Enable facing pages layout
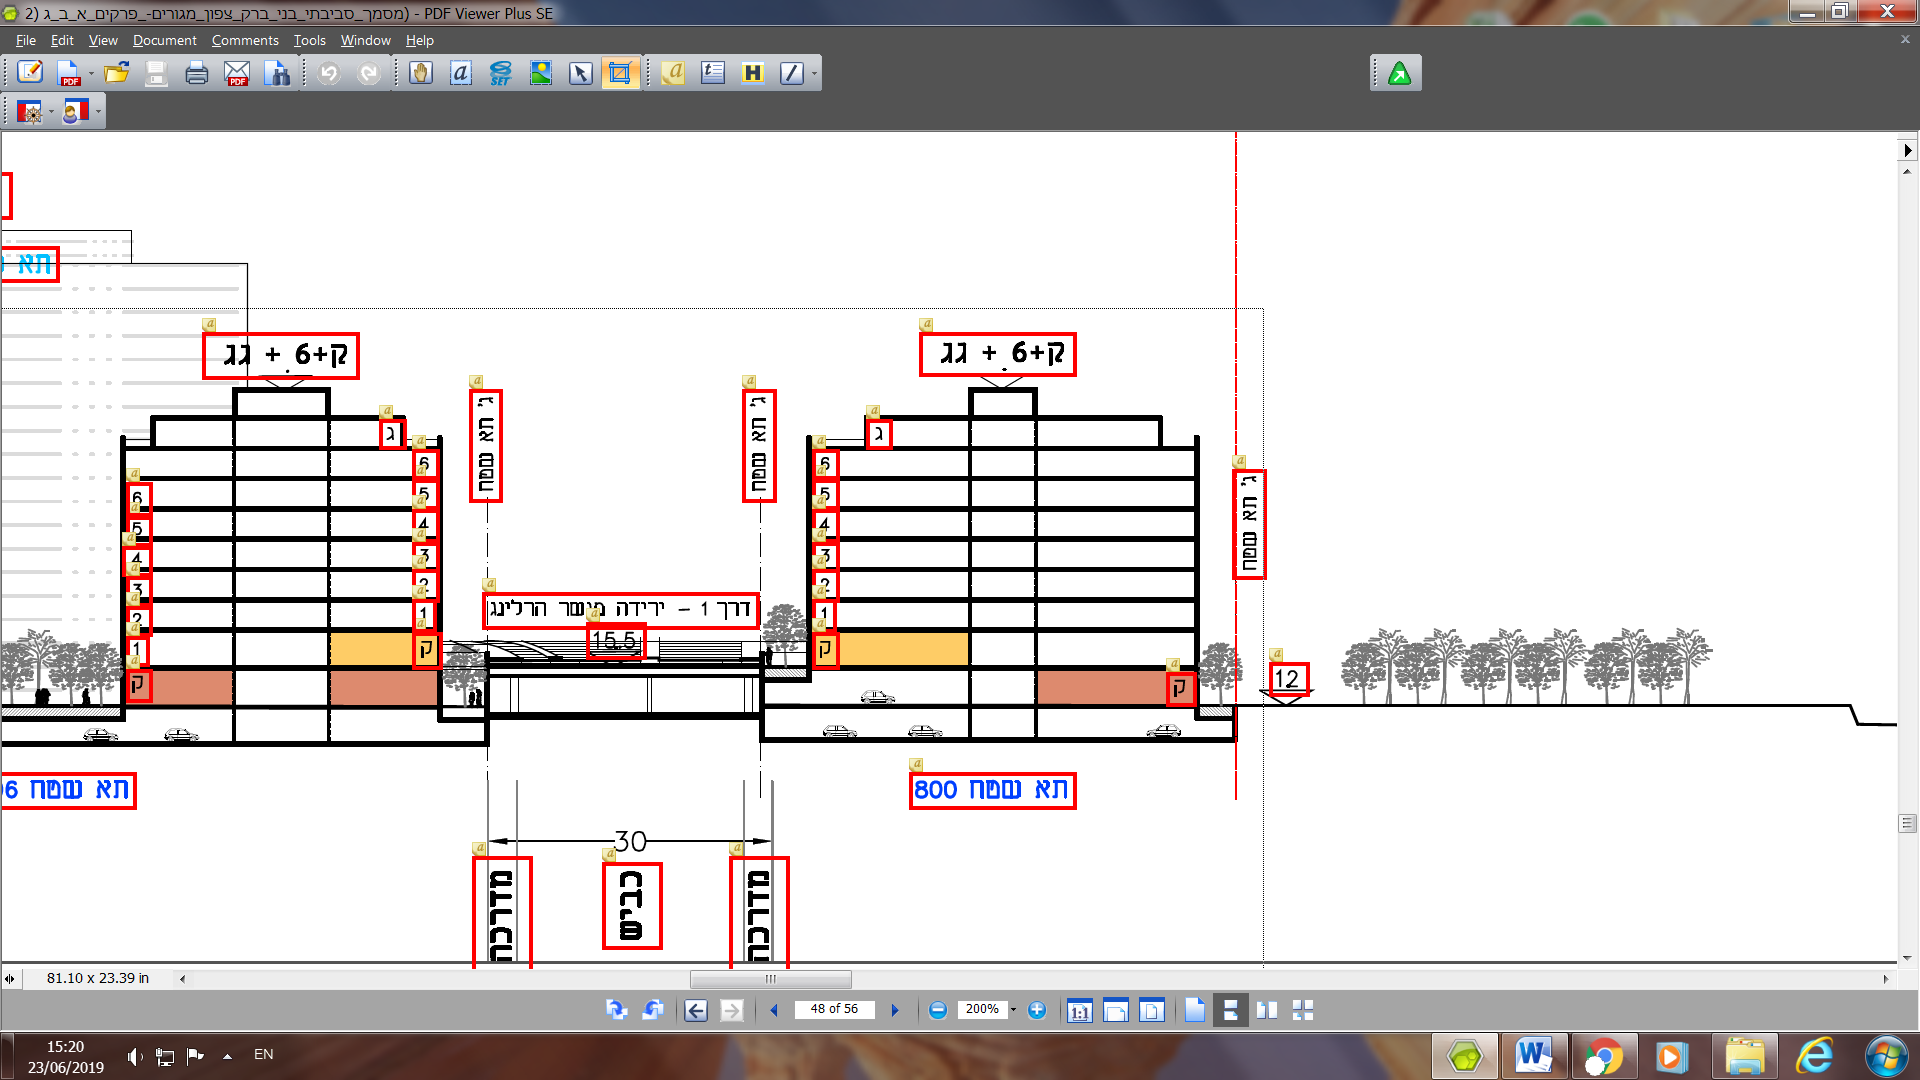Screen dimensions: 1920x1080 pos(1267,1010)
